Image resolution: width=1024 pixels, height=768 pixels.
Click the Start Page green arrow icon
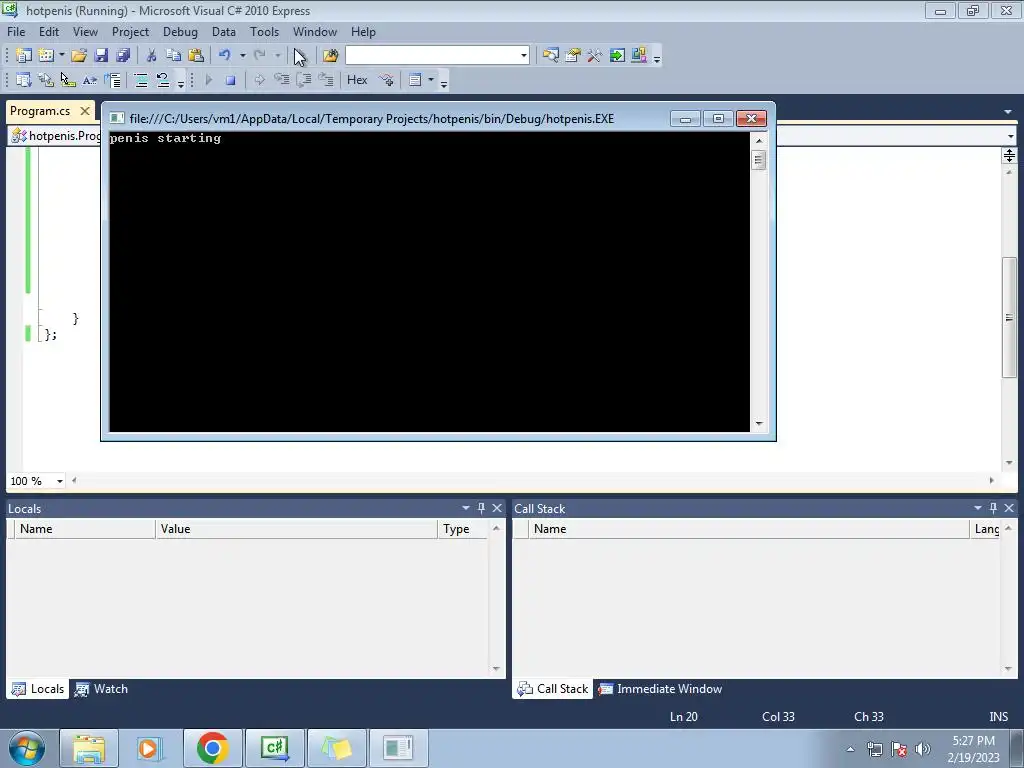coord(616,56)
